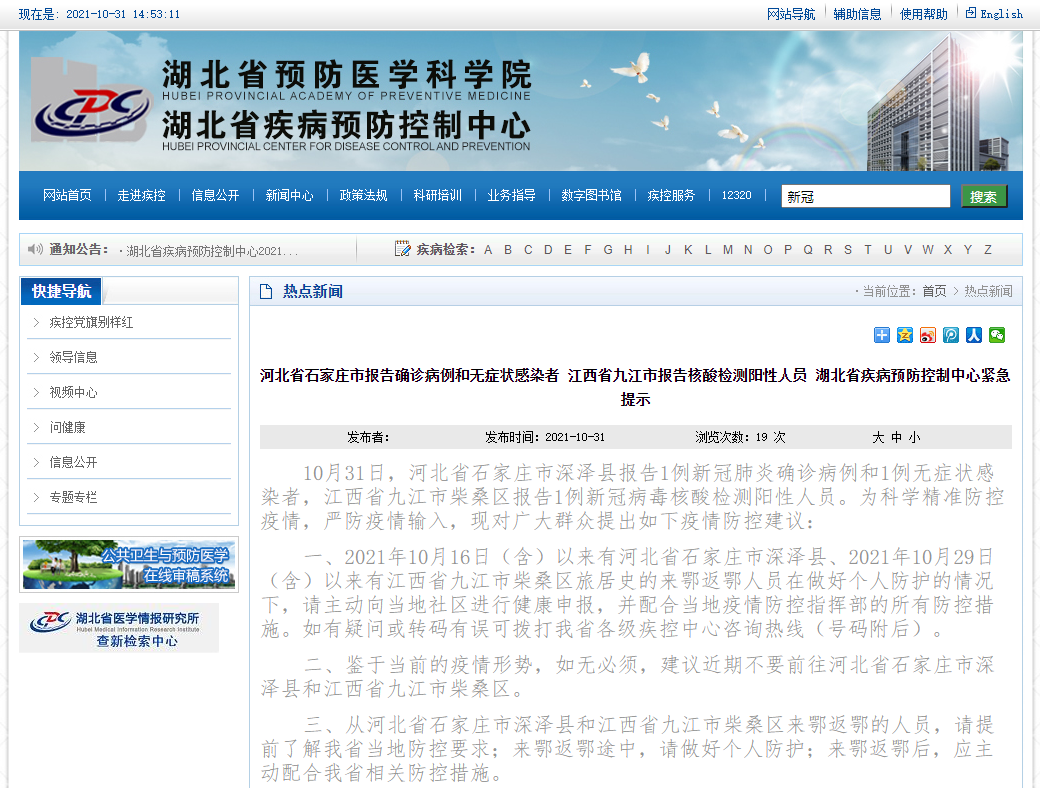Select disease index letter W
Screen dimensions: 1040x788
coord(927,250)
